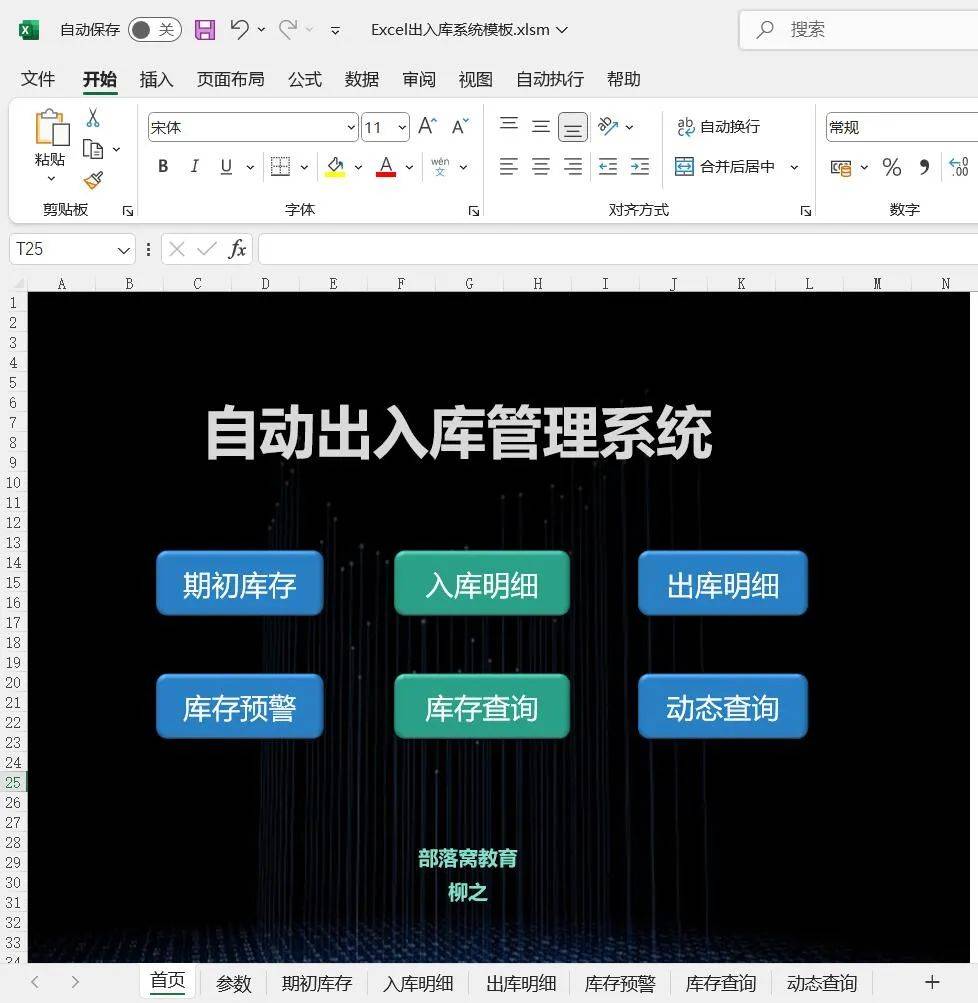The image size is (978, 1003).
Task: Click the insert function fx icon
Action: click(237, 249)
